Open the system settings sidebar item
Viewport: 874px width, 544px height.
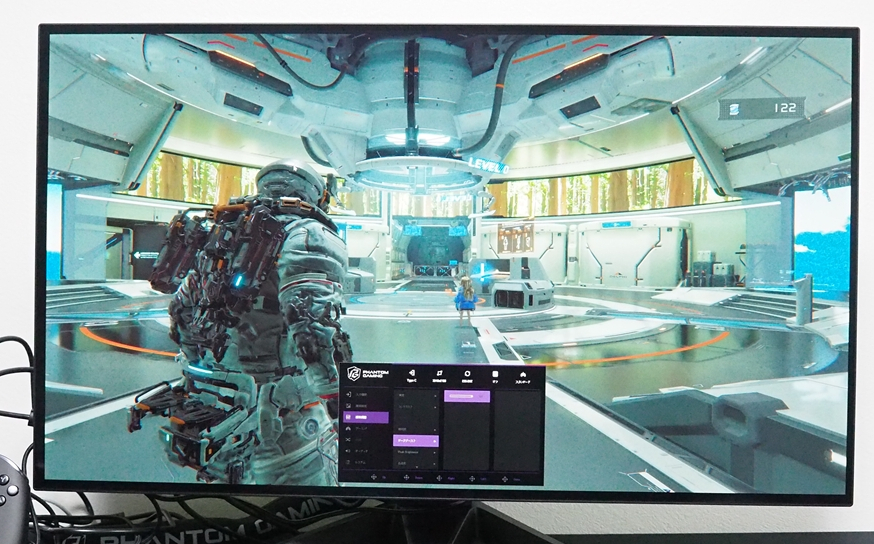pos(349,463)
